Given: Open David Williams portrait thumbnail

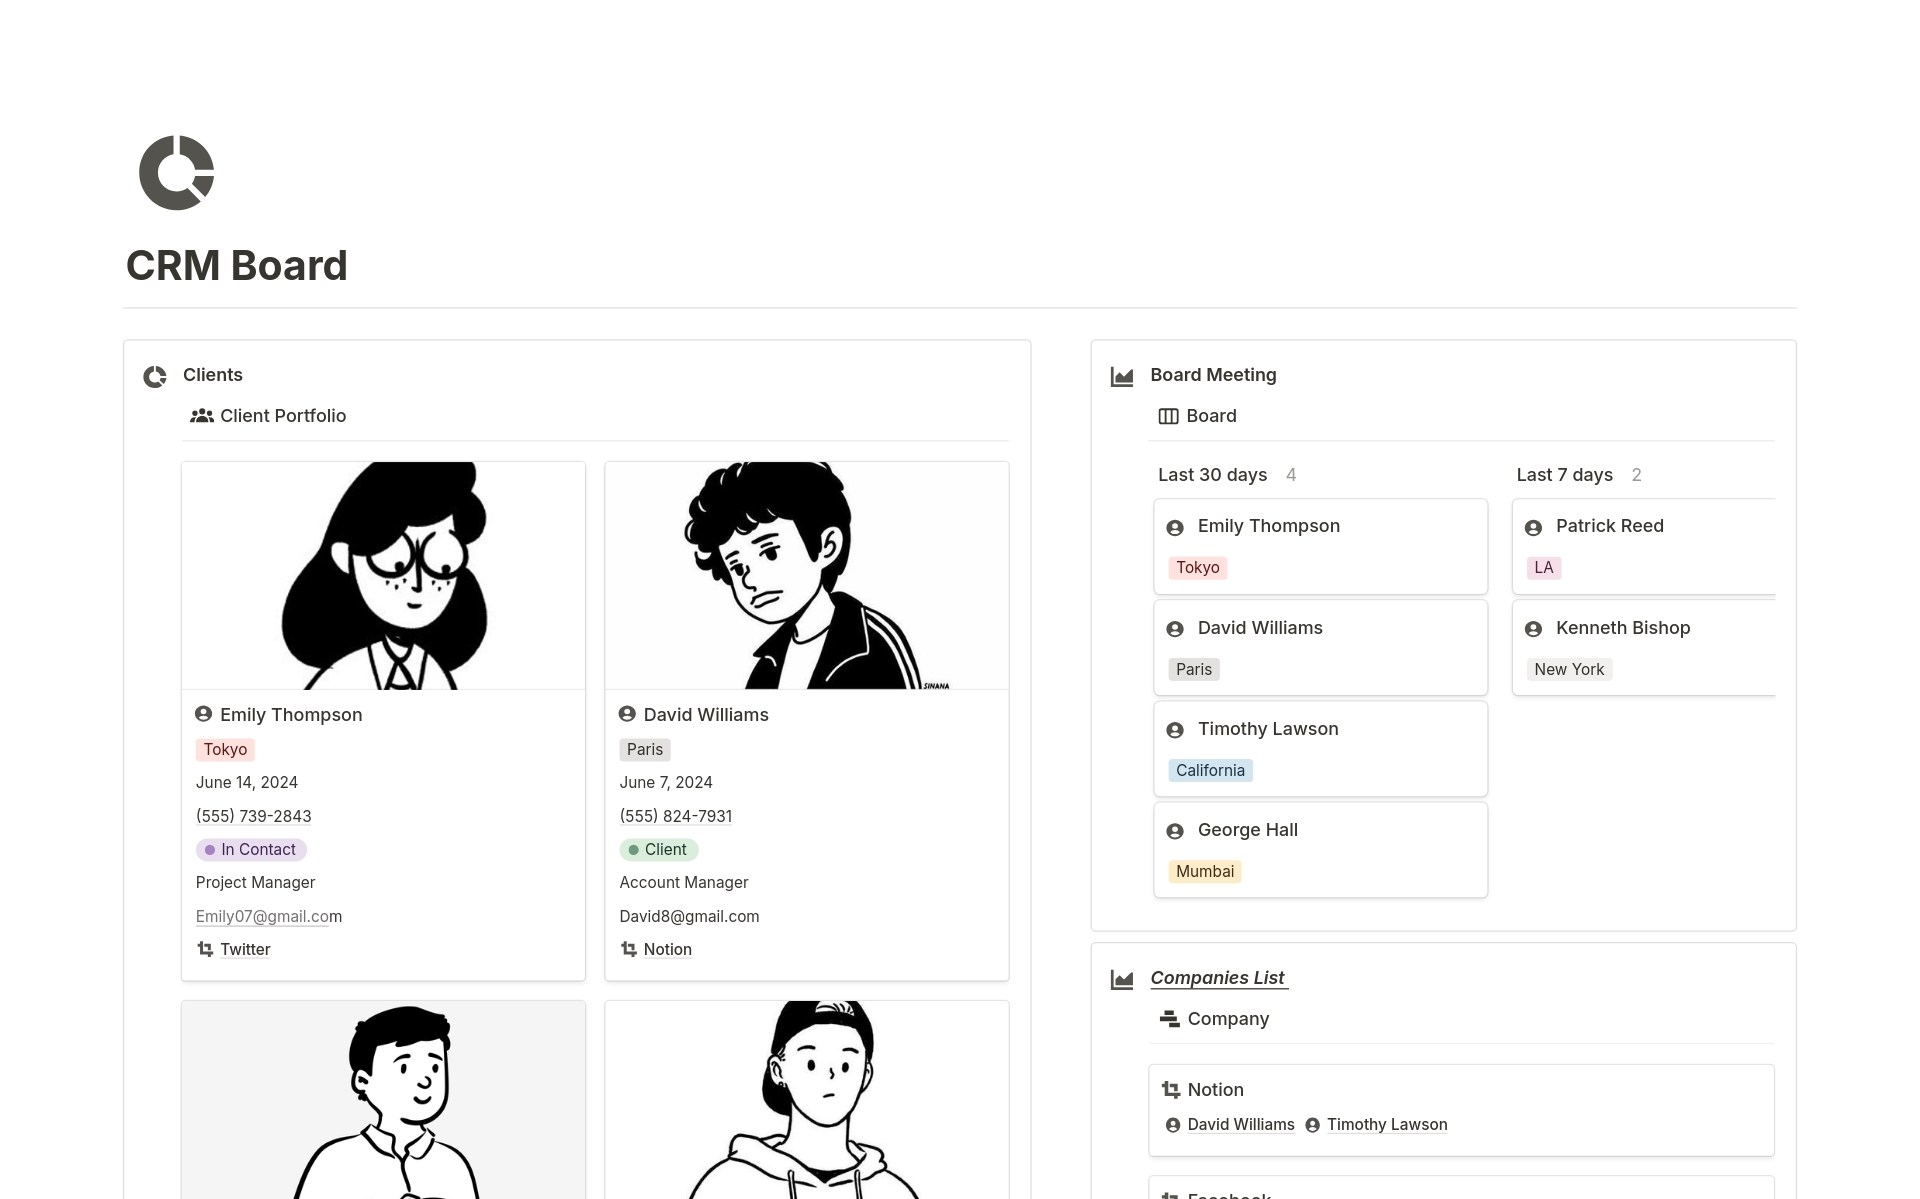Looking at the screenshot, I should click(806, 575).
